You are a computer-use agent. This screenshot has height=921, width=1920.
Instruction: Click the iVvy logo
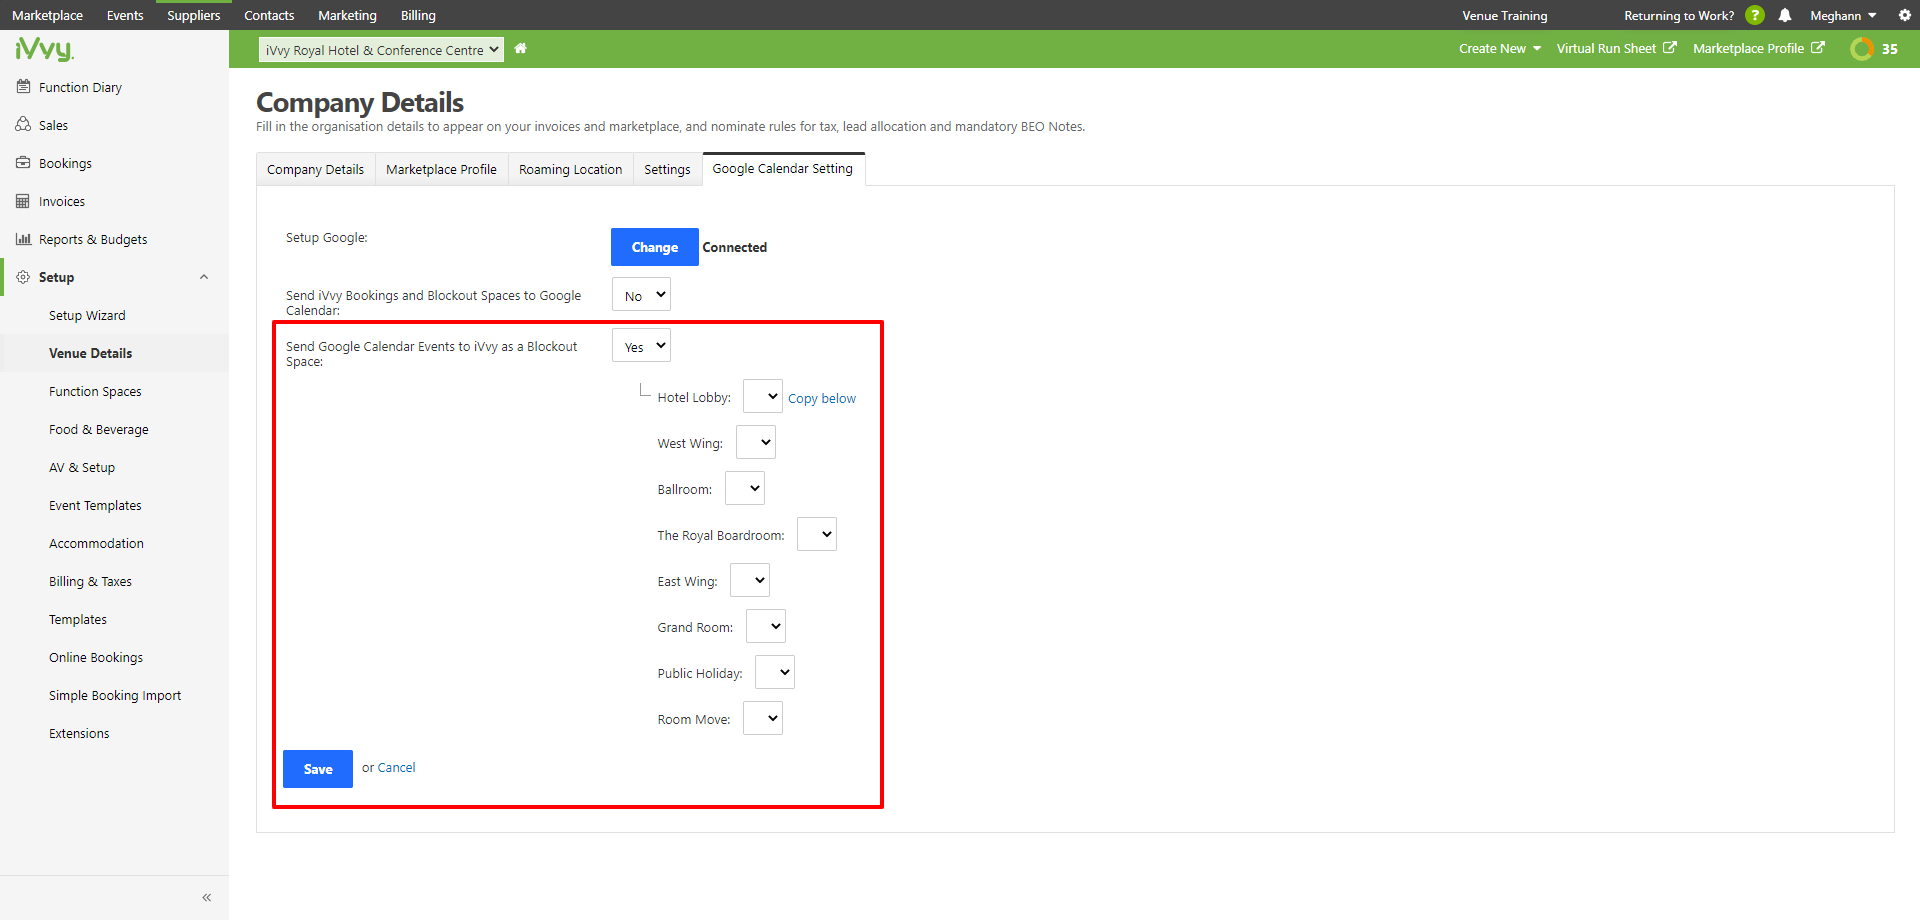(43, 49)
